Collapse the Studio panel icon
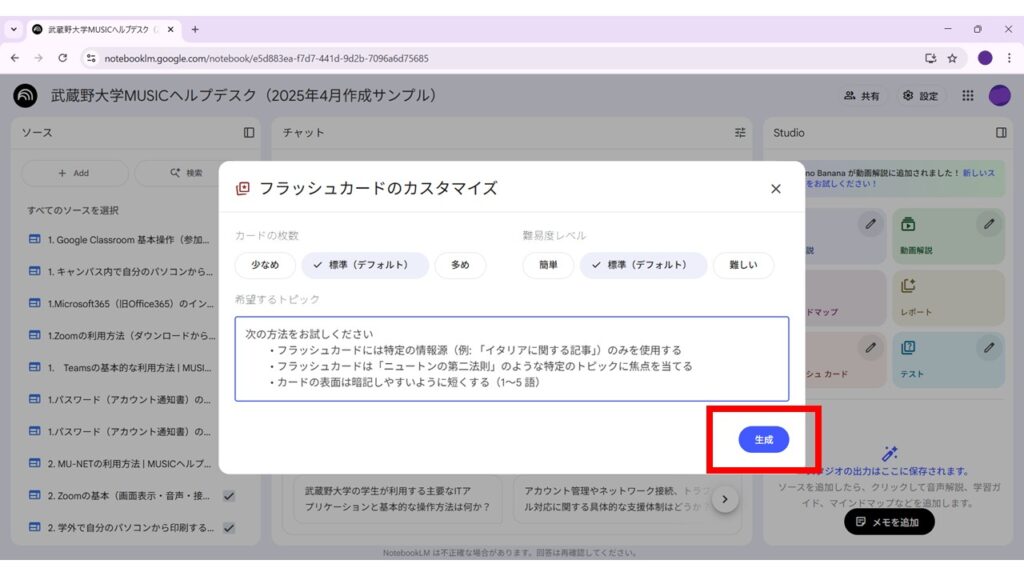The height and width of the screenshot is (576, 1024). (1001, 132)
